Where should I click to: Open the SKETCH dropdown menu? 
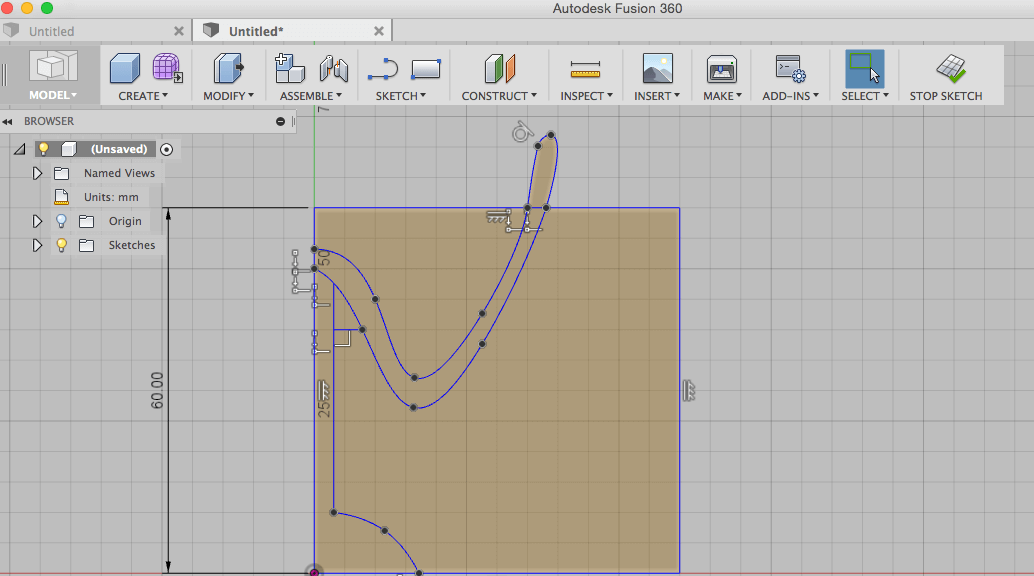pyautogui.click(x=401, y=96)
